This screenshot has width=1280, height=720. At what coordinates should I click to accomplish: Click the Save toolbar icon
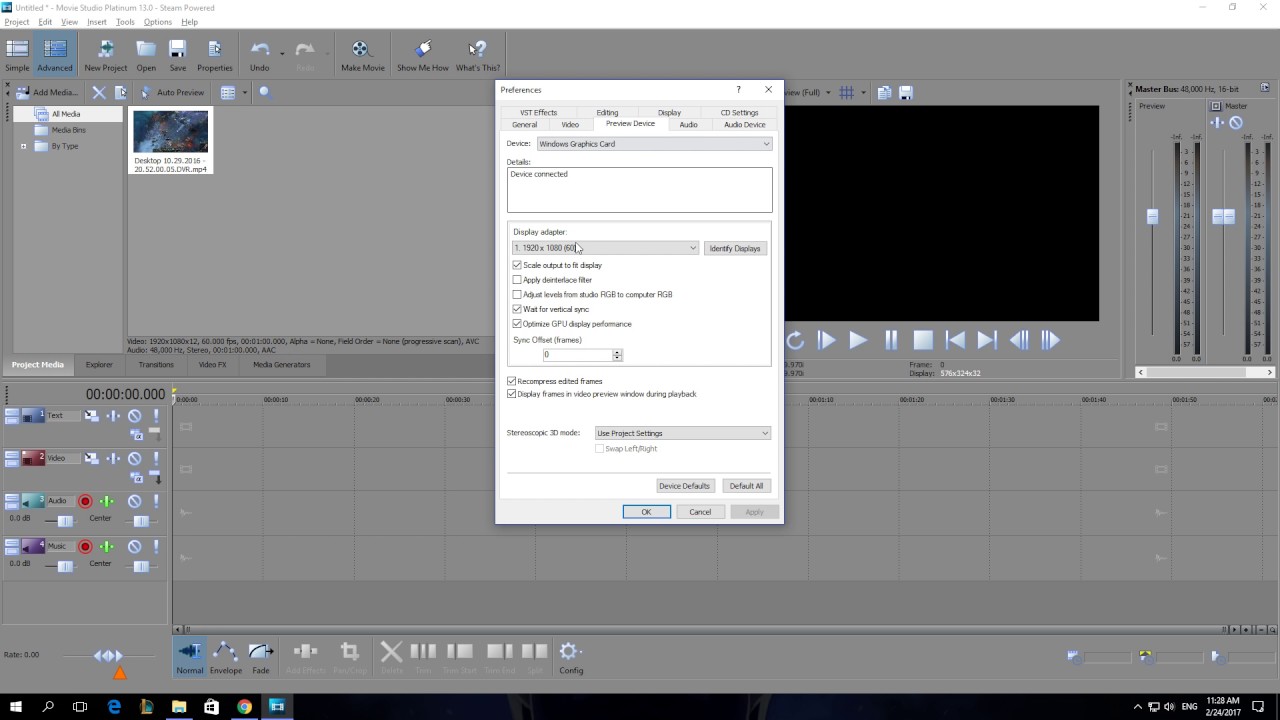(x=177, y=56)
